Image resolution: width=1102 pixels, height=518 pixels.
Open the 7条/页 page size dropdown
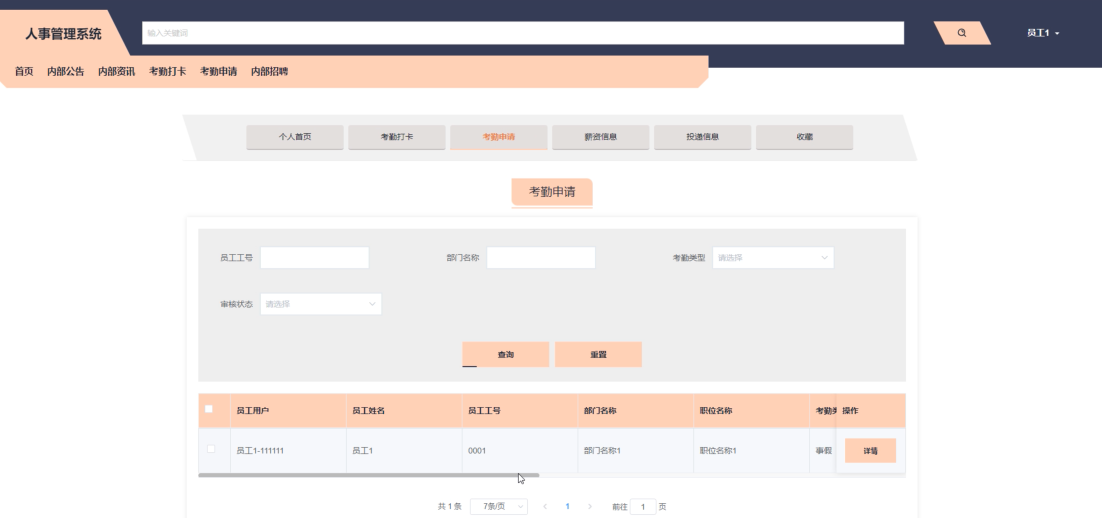(x=499, y=506)
